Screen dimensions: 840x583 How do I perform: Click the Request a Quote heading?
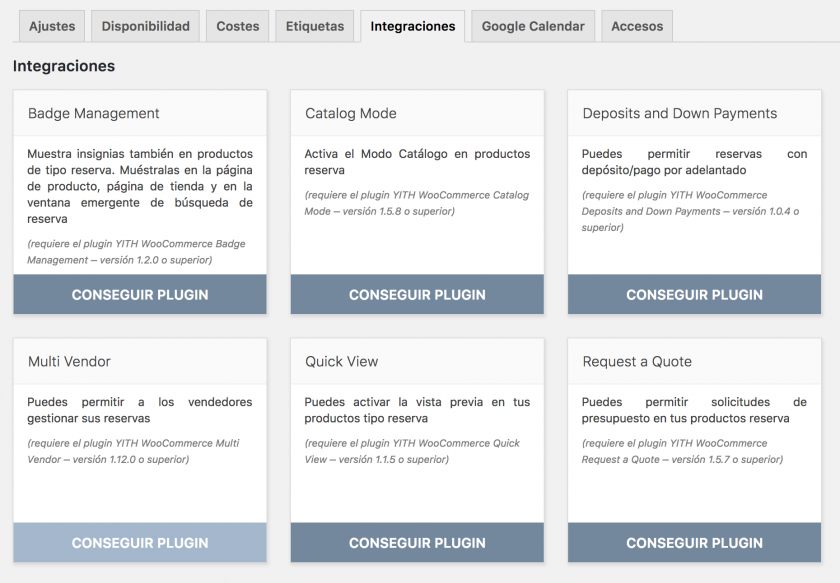637,362
